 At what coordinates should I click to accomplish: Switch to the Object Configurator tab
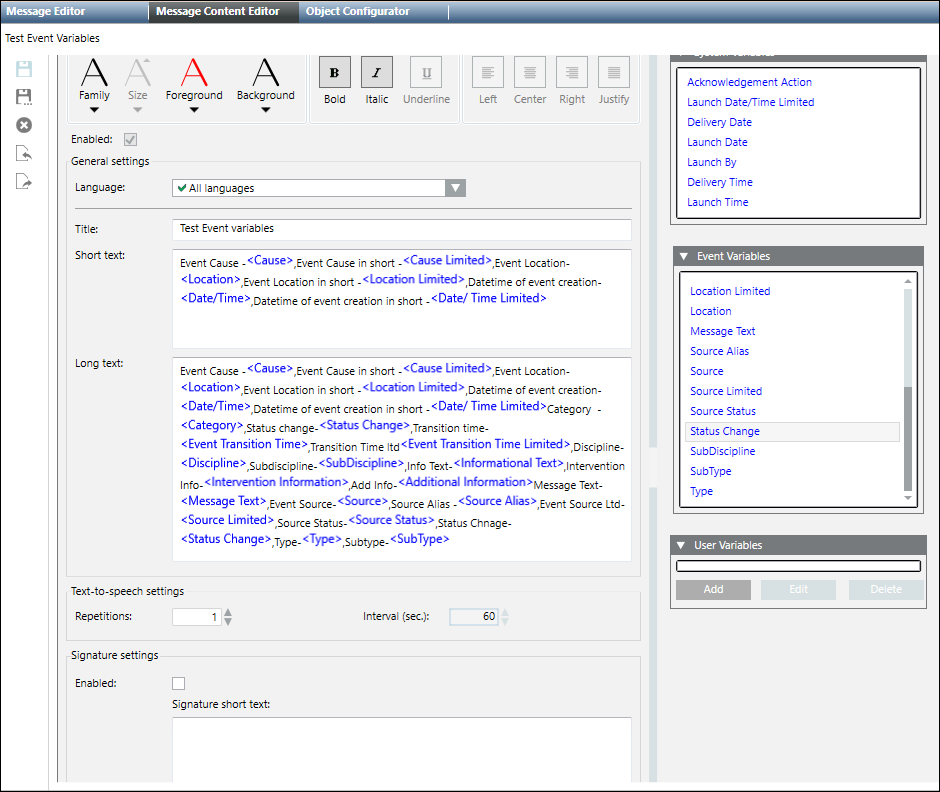tap(357, 11)
